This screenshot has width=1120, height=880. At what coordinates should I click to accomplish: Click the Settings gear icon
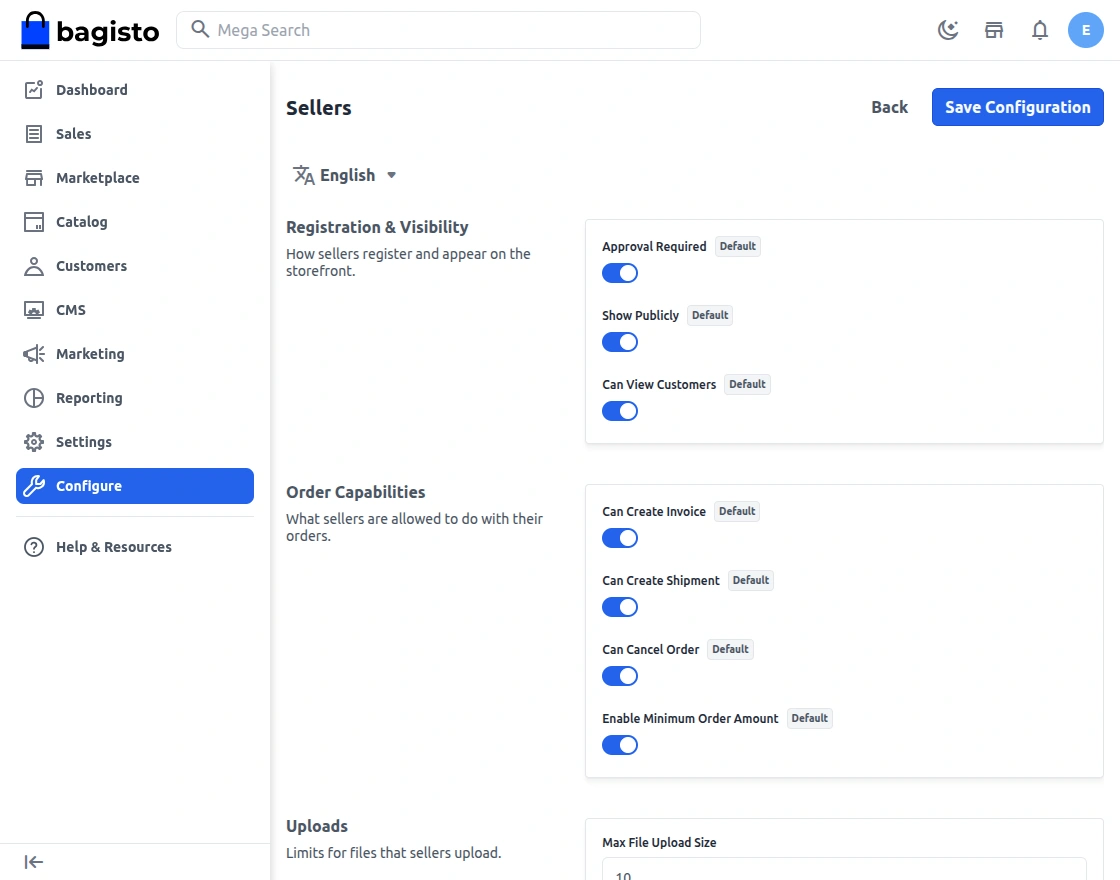coord(34,442)
